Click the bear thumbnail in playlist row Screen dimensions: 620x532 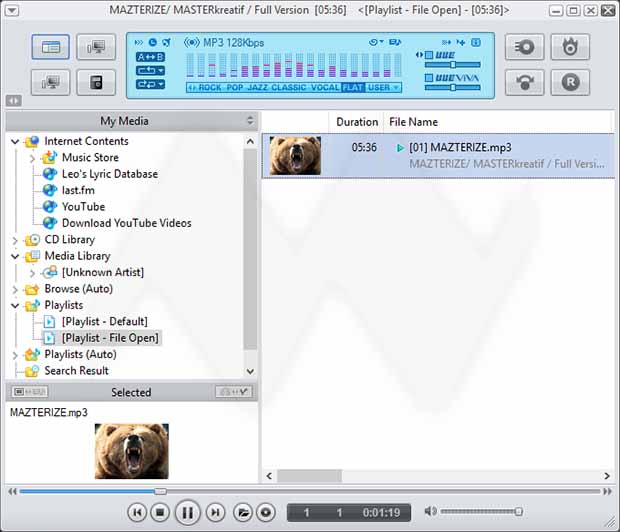pos(295,156)
